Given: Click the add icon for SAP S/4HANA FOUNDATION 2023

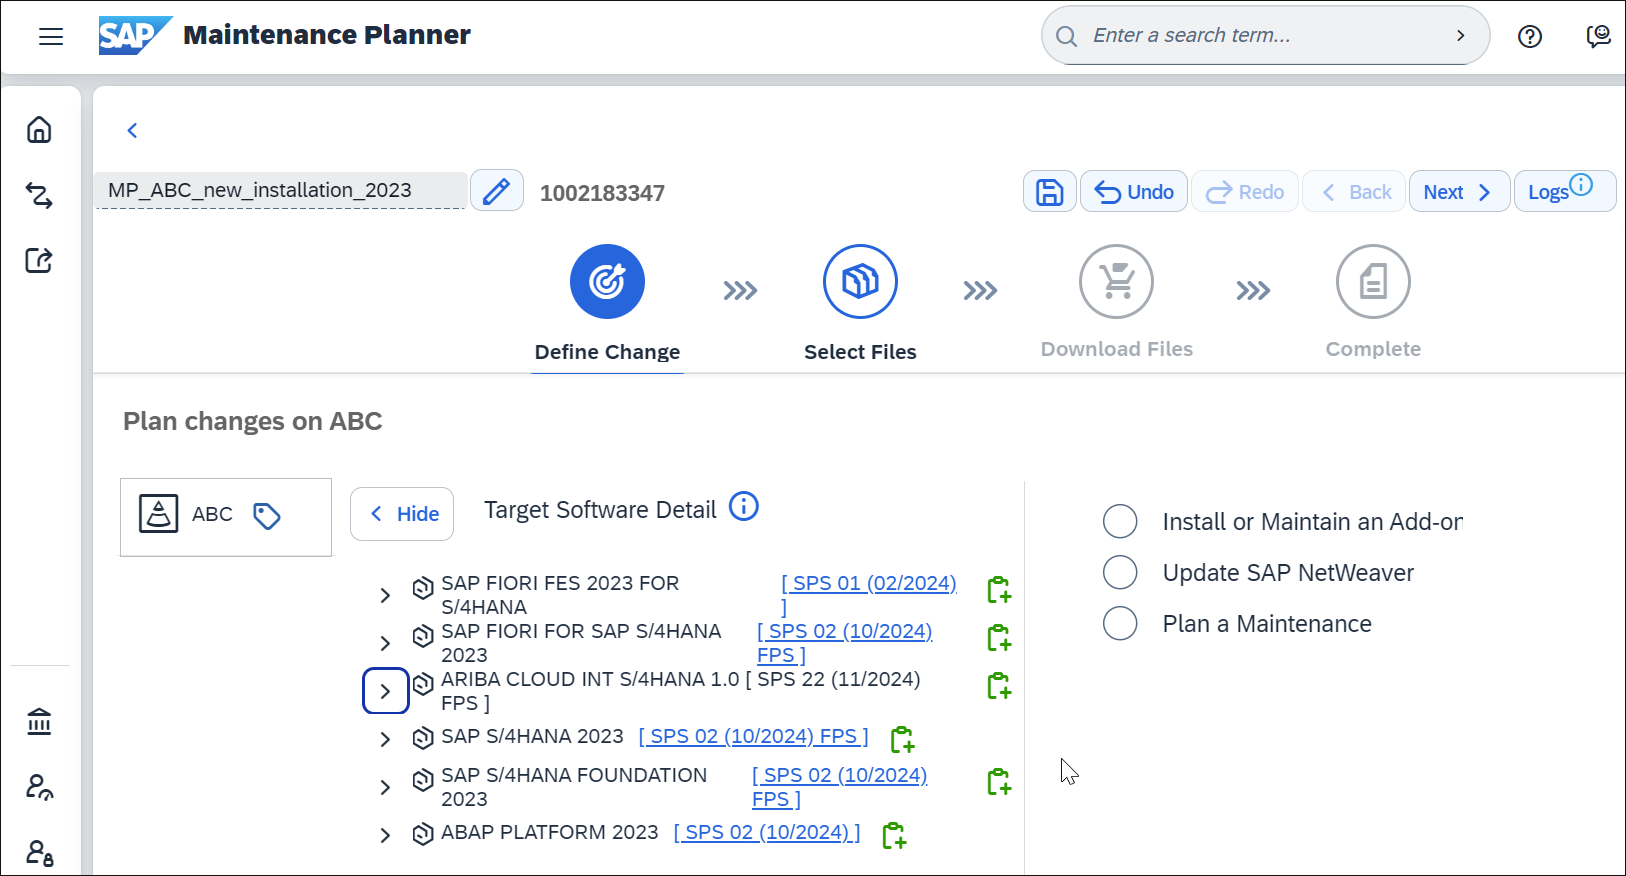Looking at the screenshot, I should pos(999,782).
